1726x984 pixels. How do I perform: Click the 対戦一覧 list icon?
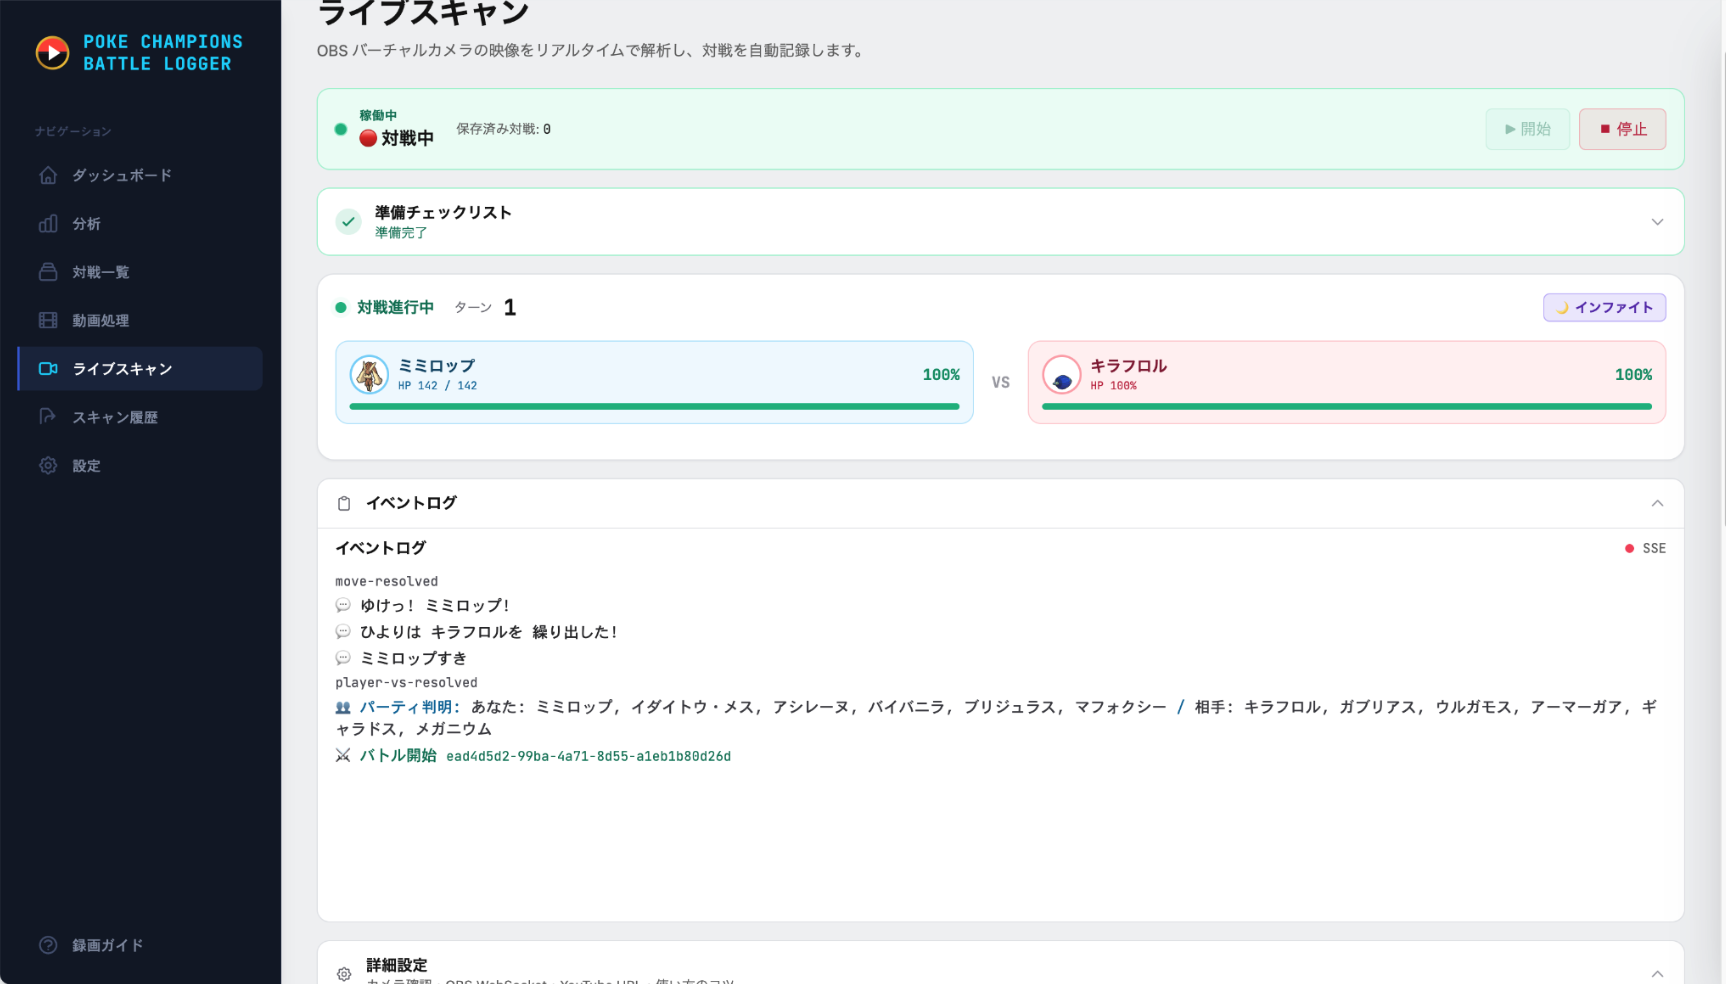(x=48, y=272)
